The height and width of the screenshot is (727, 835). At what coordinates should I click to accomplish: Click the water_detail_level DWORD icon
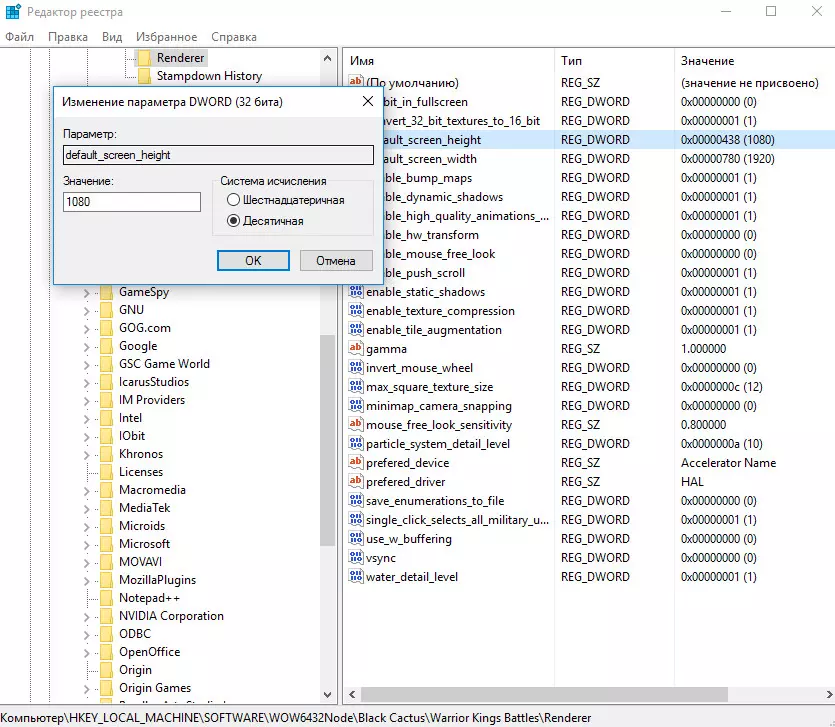coord(356,576)
